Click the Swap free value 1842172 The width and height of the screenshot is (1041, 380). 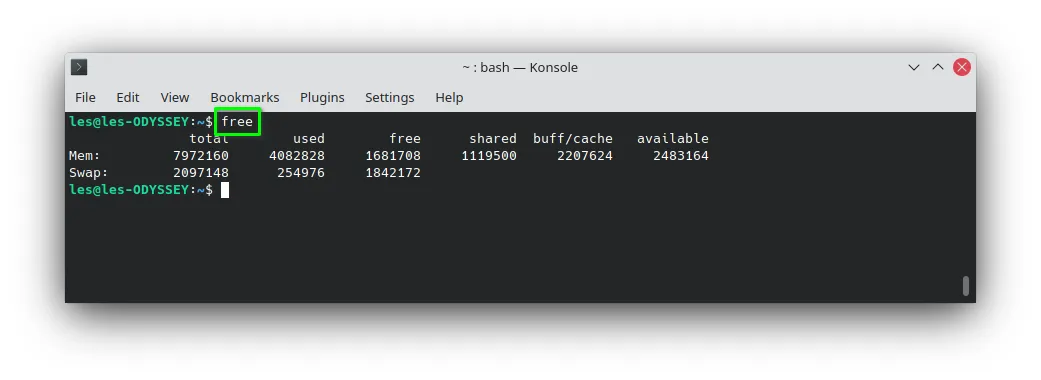393,173
